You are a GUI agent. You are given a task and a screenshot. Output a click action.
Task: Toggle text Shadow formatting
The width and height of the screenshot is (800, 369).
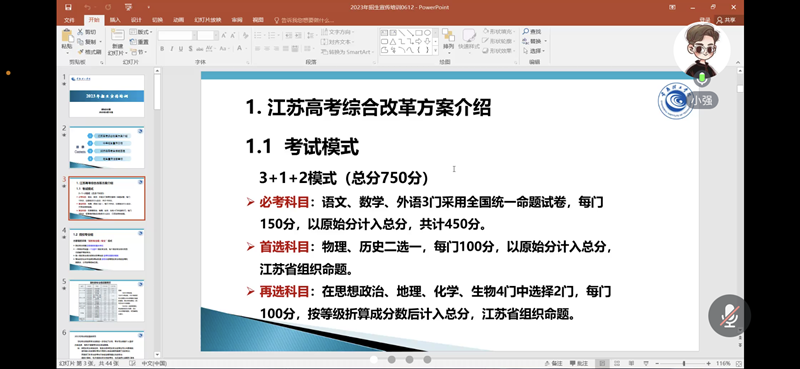[190, 49]
